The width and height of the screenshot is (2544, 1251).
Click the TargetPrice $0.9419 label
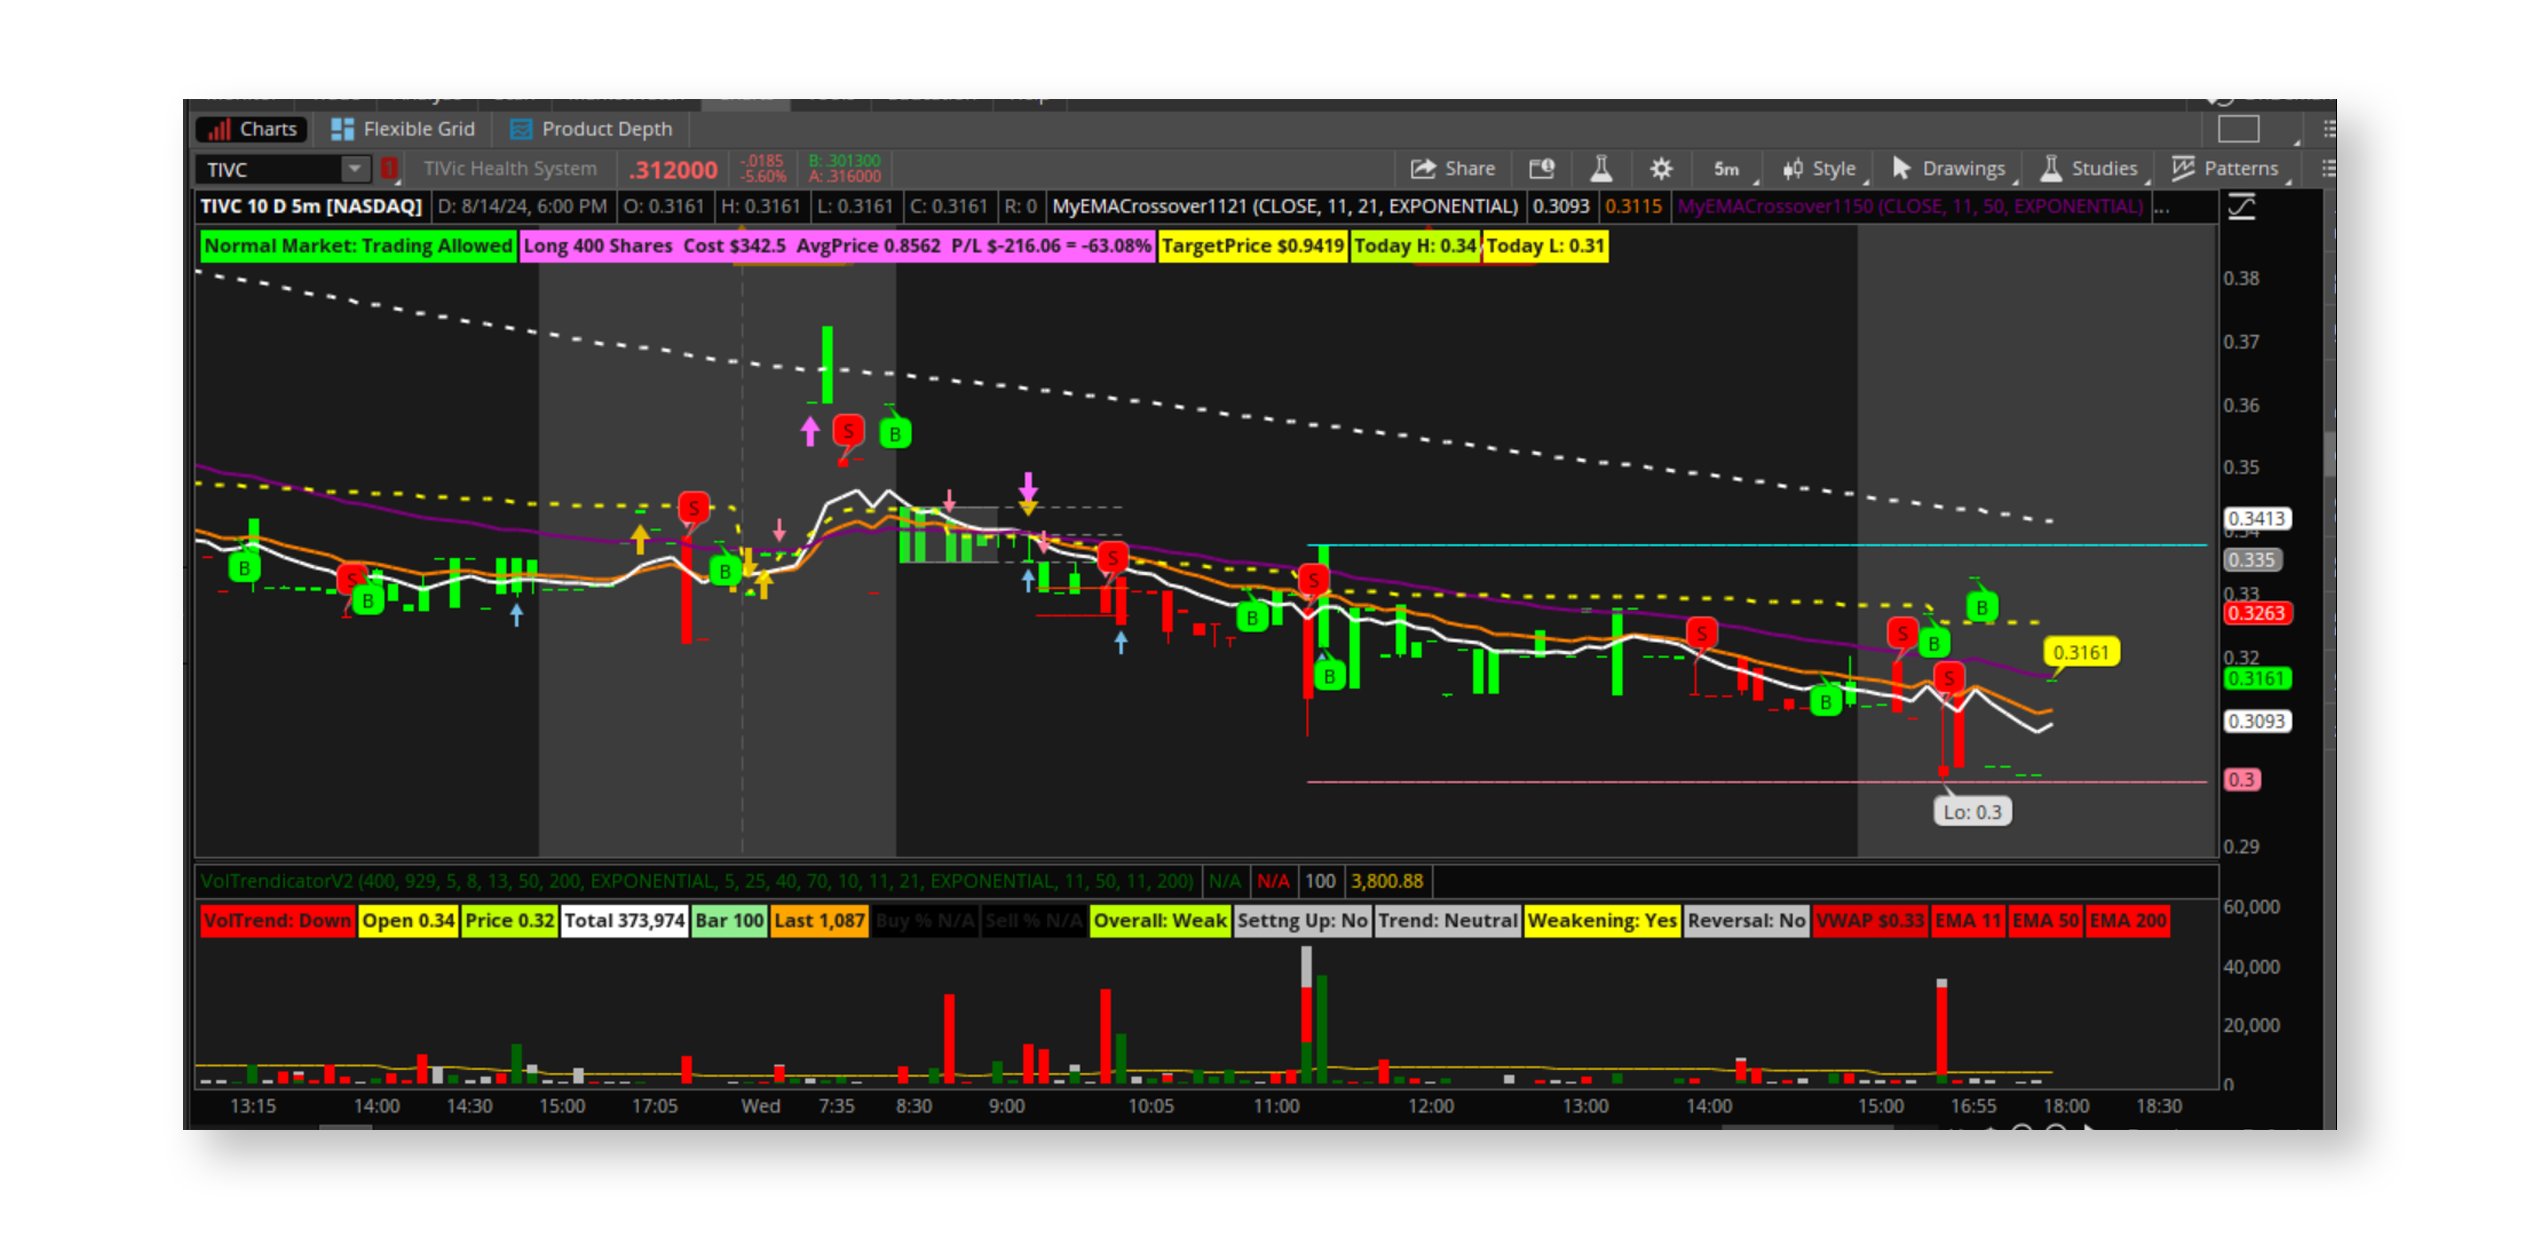tap(1252, 246)
